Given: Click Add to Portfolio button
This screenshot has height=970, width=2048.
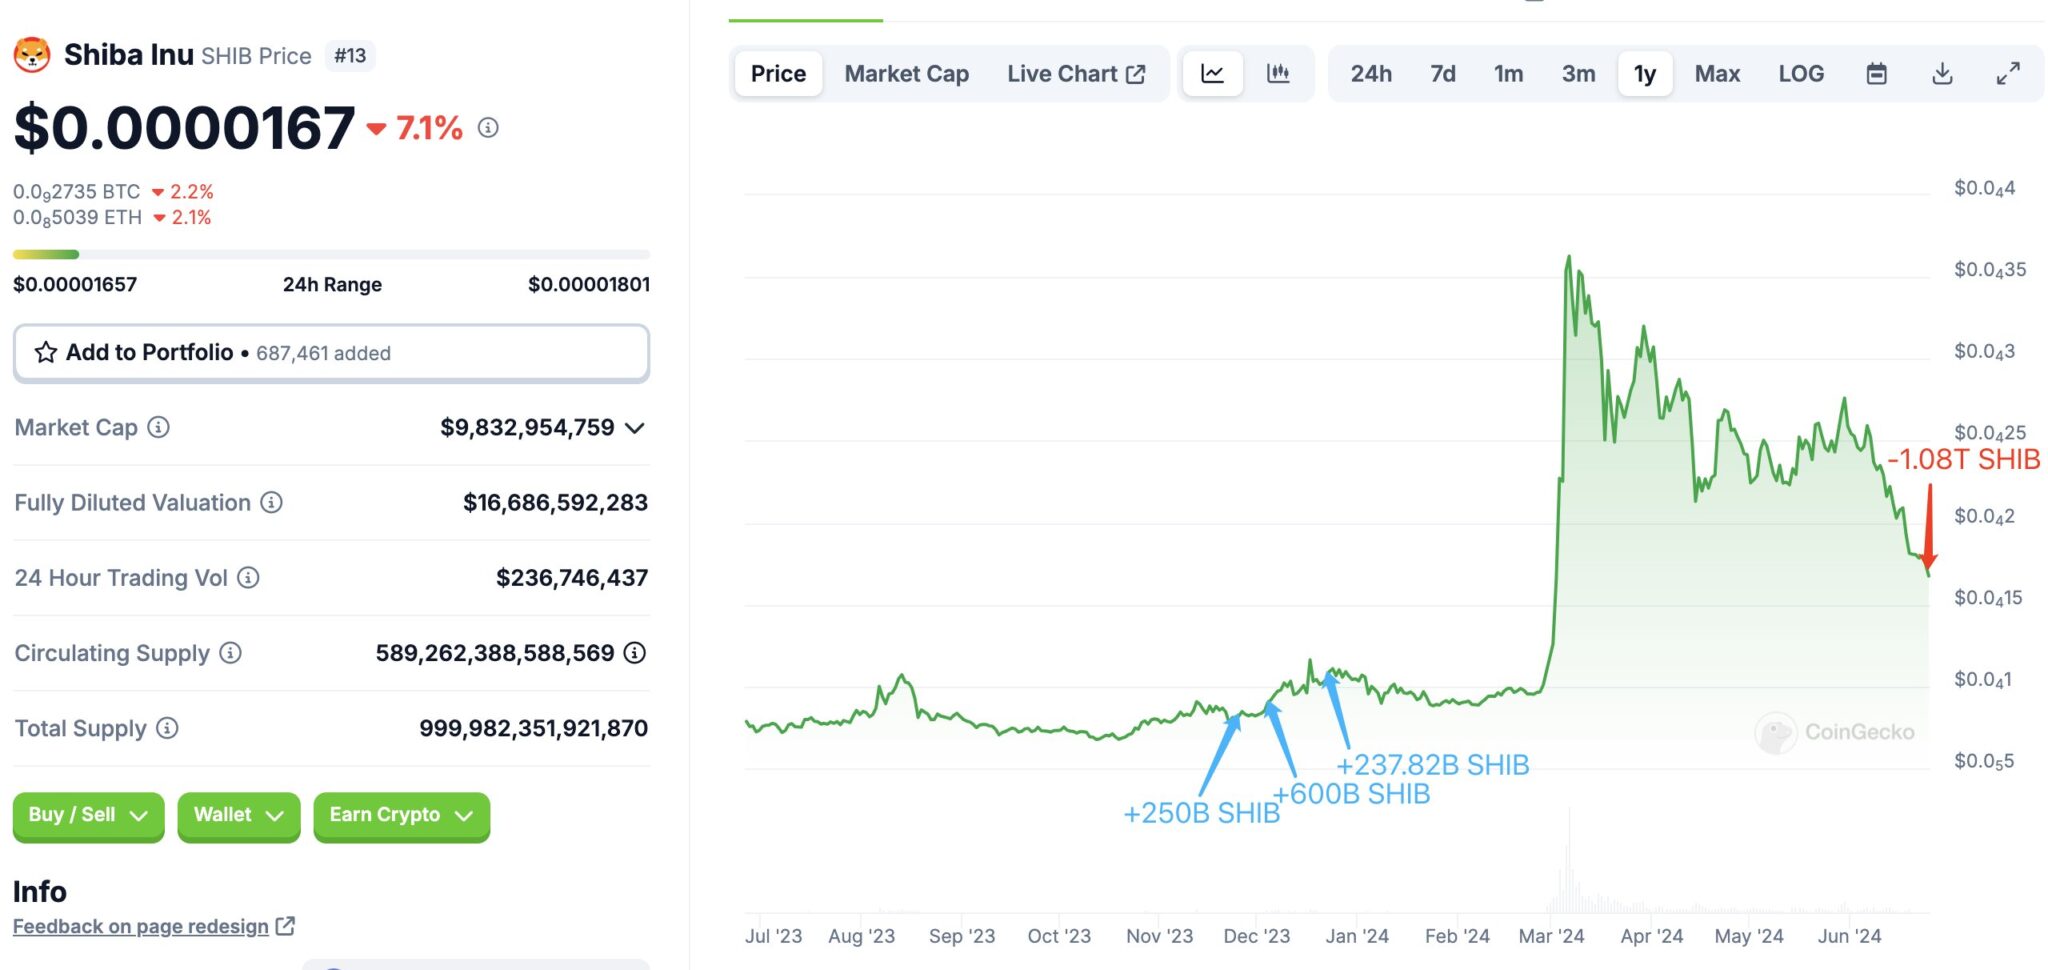Looking at the screenshot, I should click(x=331, y=353).
